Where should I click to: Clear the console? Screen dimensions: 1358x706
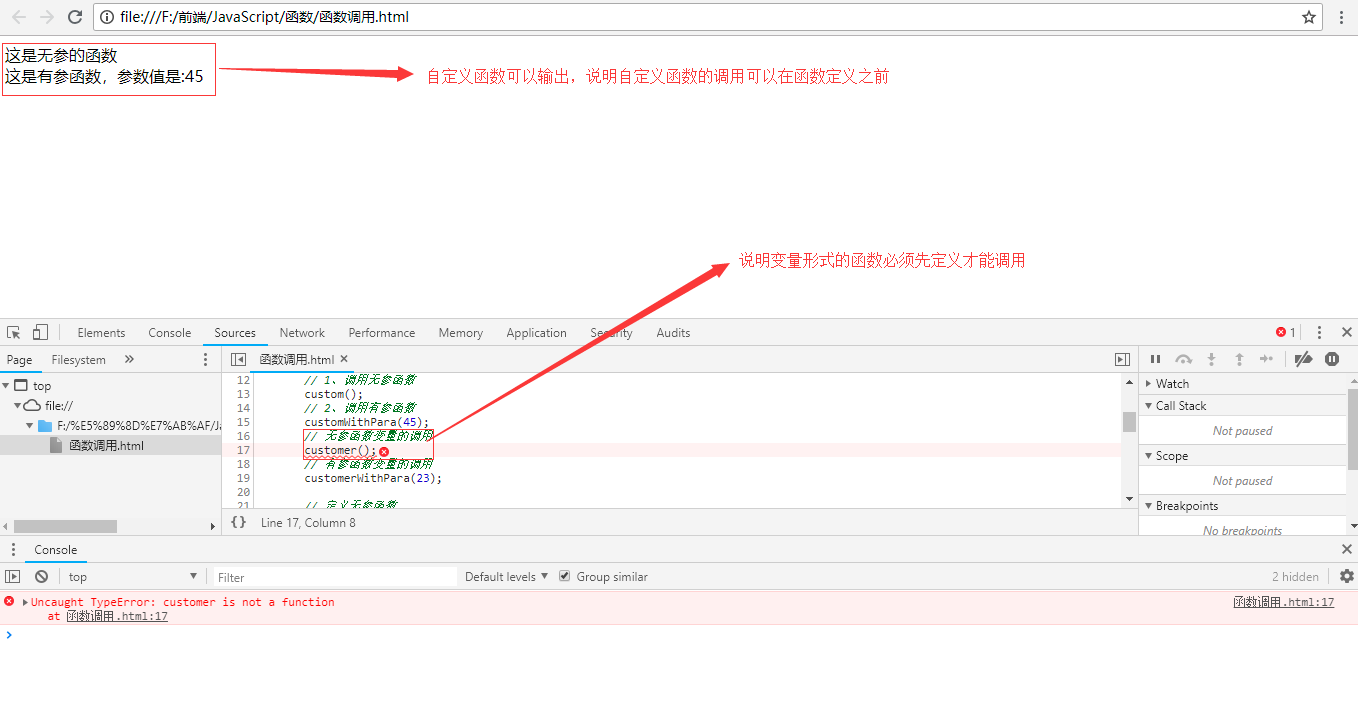pyautogui.click(x=41, y=576)
